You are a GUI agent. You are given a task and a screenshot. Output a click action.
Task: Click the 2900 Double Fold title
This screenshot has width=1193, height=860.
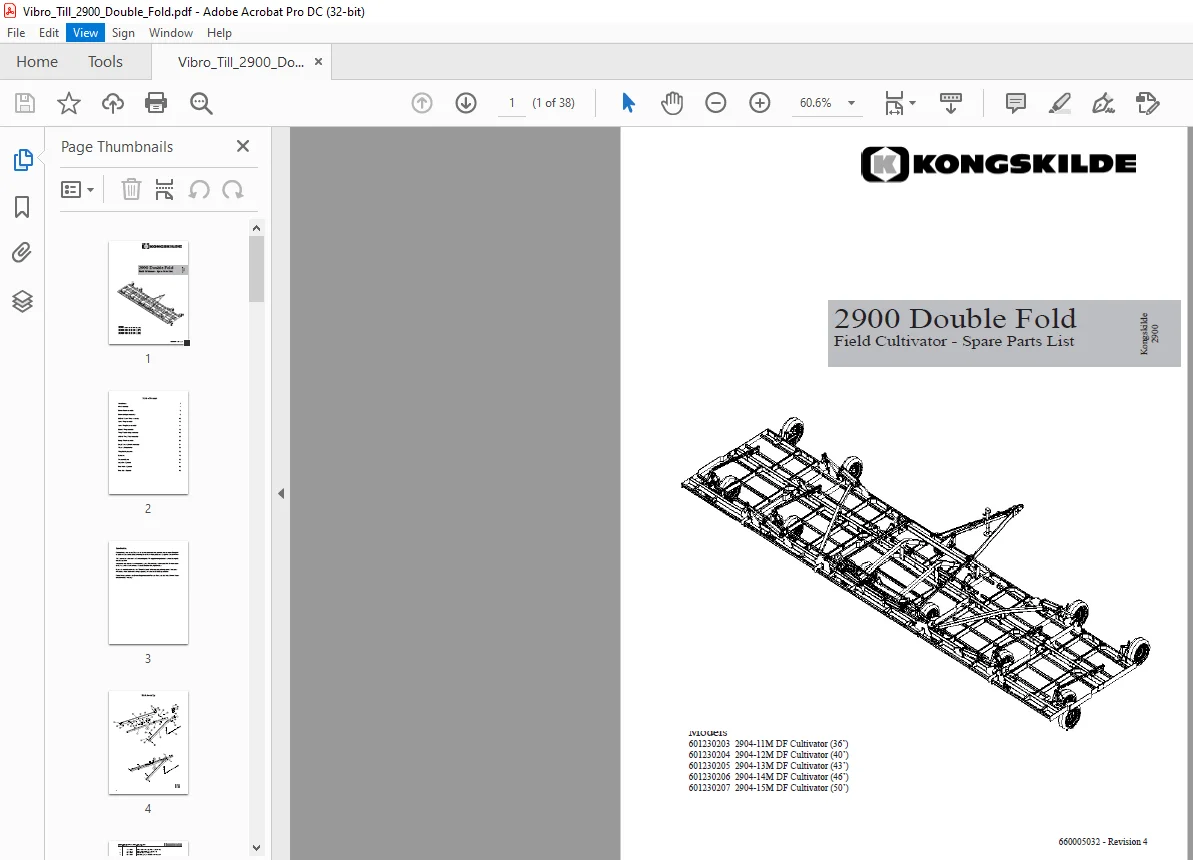click(955, 318)
